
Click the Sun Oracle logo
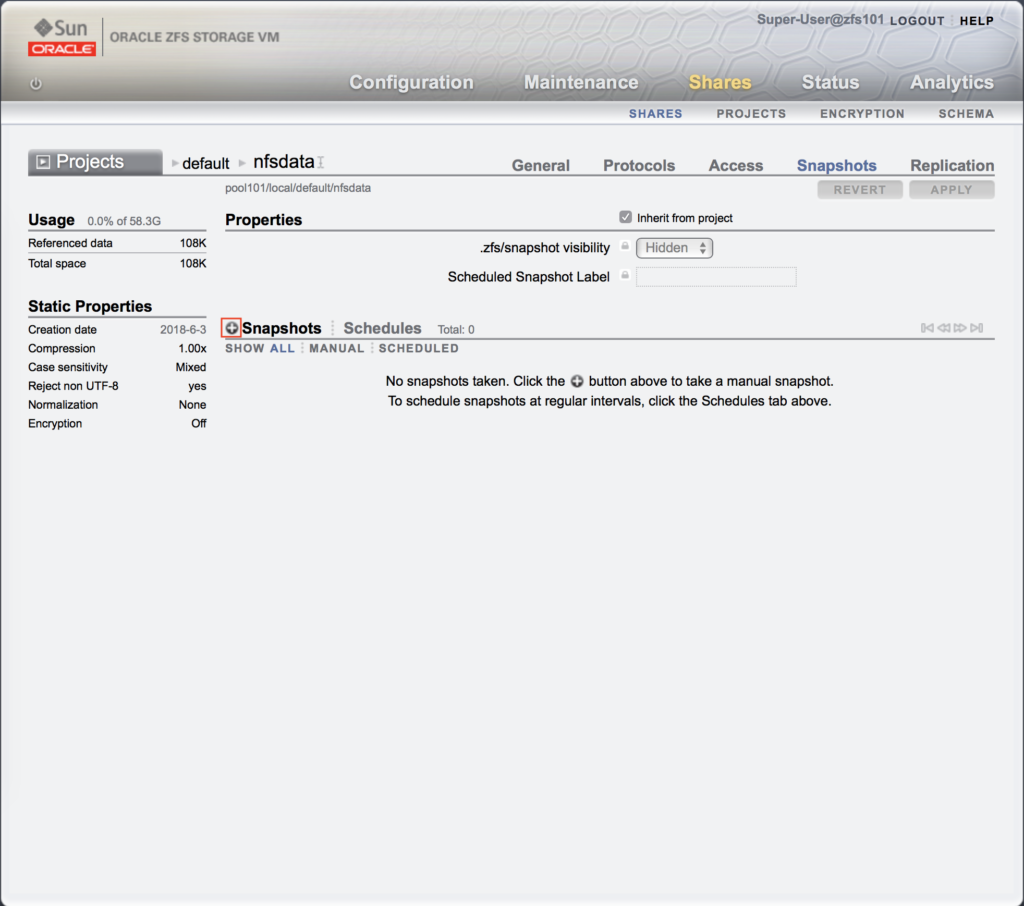(x=61, y=37)
